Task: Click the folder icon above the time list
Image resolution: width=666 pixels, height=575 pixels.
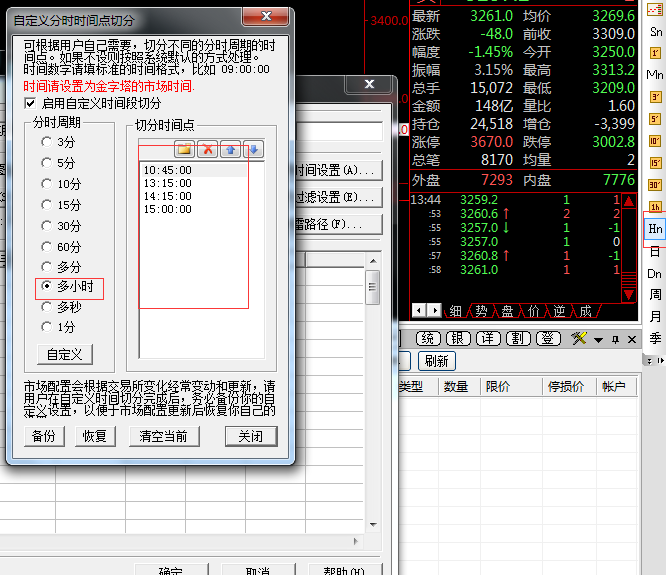Action: tap(185, 150)
